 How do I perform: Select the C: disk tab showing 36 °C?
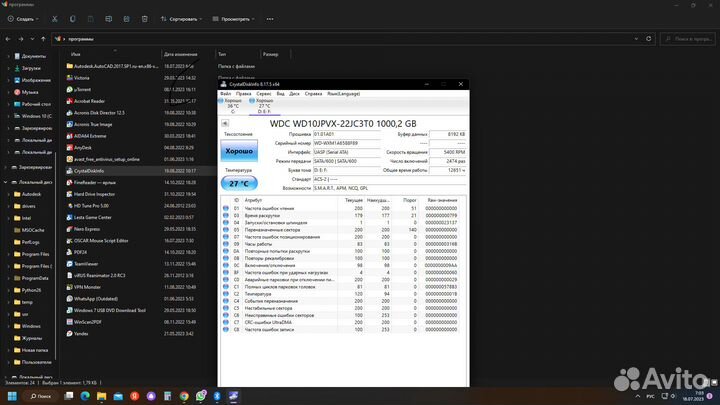tap(232, 106)
